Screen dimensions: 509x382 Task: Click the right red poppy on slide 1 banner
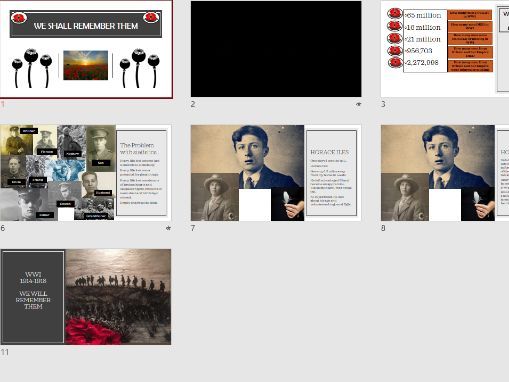[x=151, y=17]
